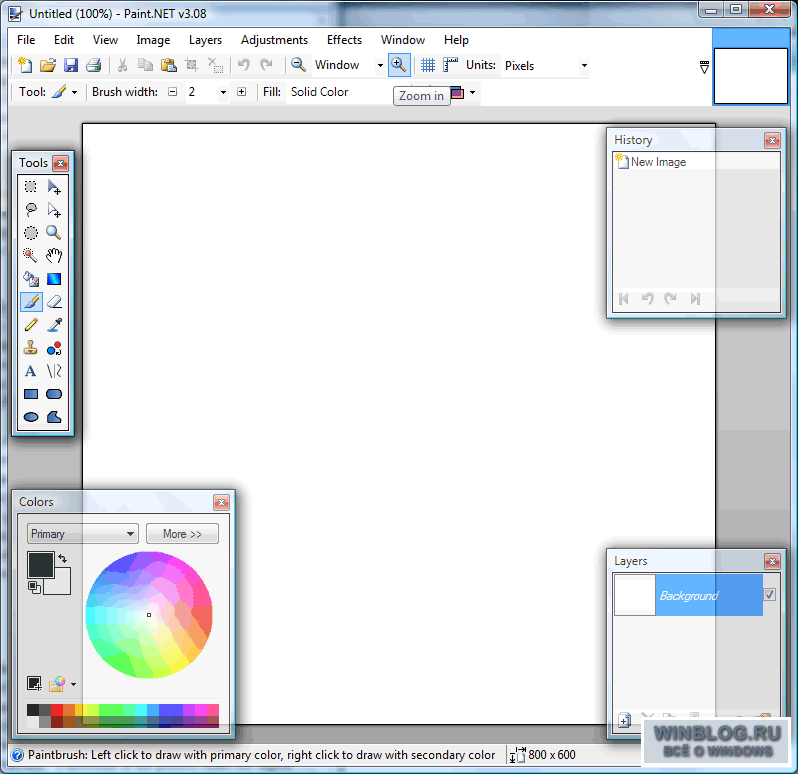This screenshot has width=798, height=774.
Task: Click the primary color swatch
Action: 40,565
